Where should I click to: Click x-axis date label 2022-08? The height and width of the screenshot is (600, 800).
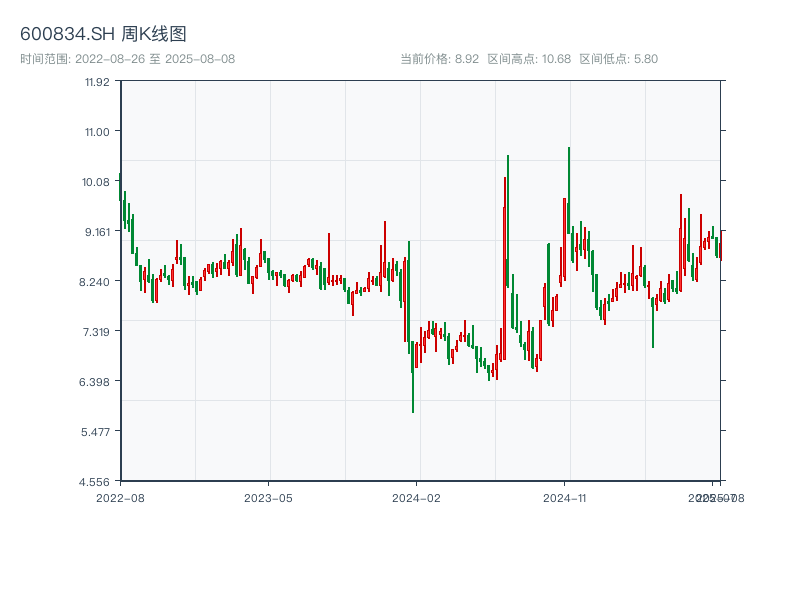tap(120, 498)
